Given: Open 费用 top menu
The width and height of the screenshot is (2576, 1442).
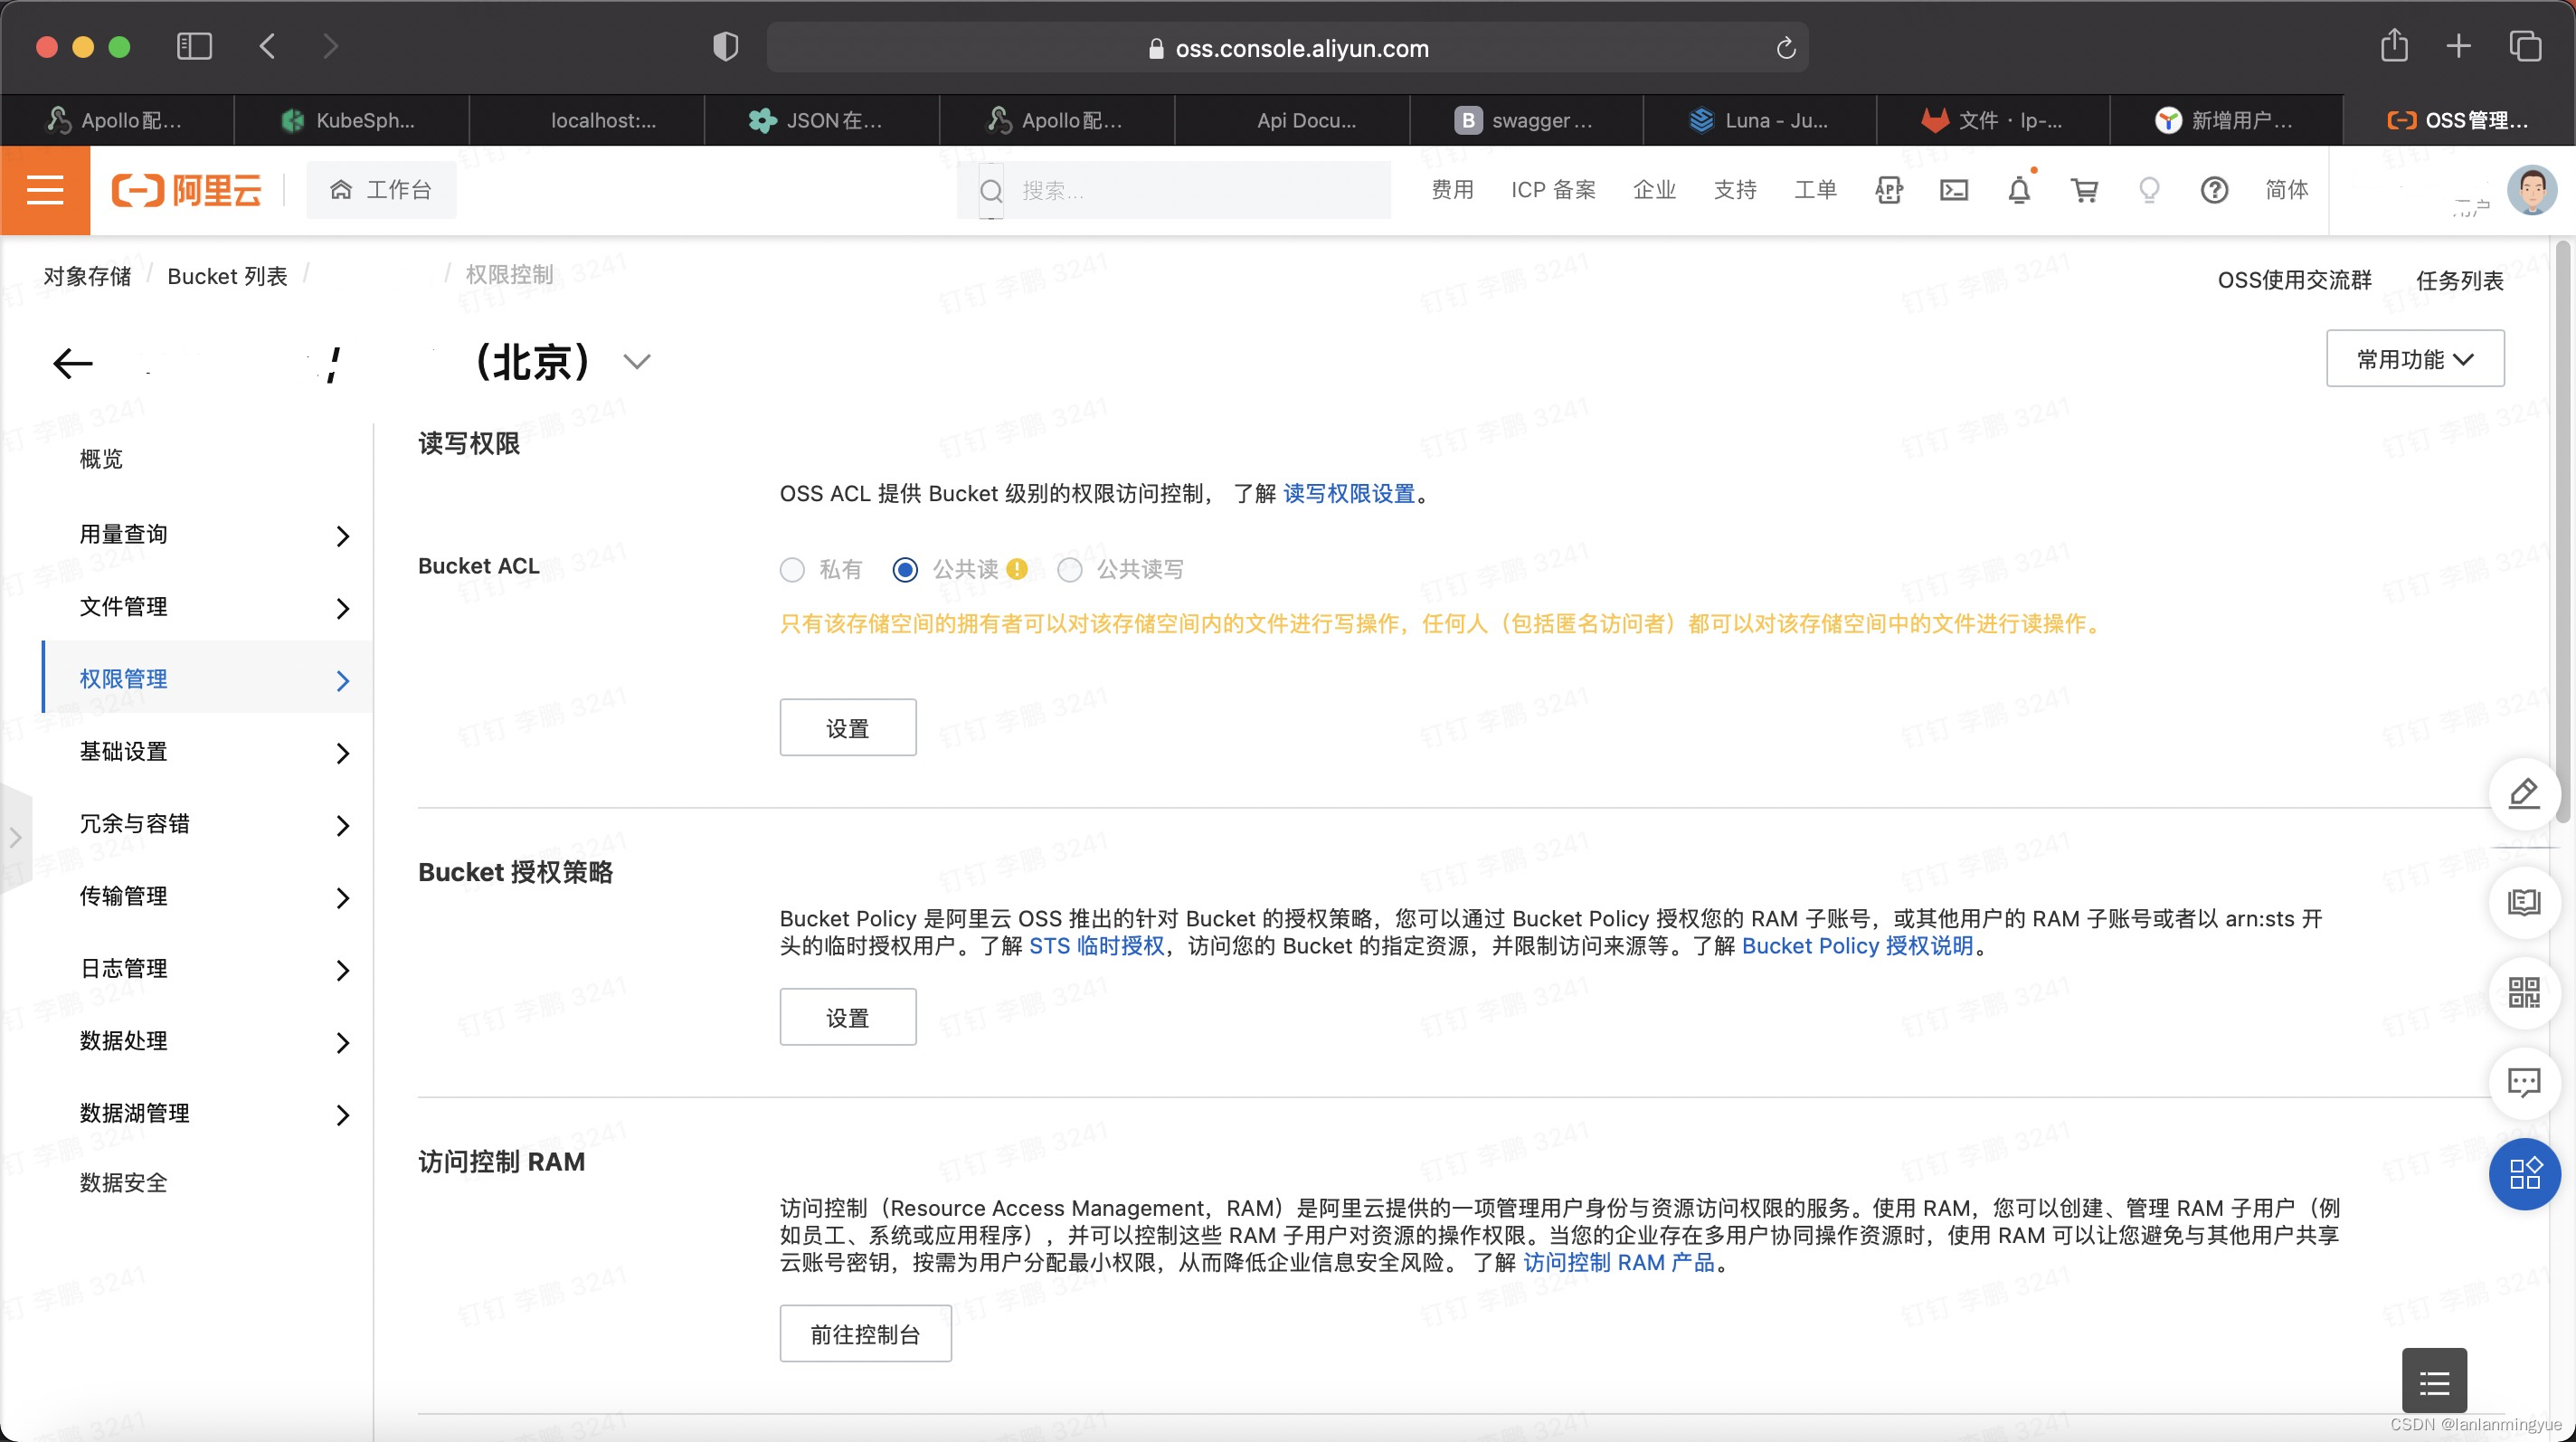Looking at the screenshot, I should pyautogui.click(x=1452, y=190).
